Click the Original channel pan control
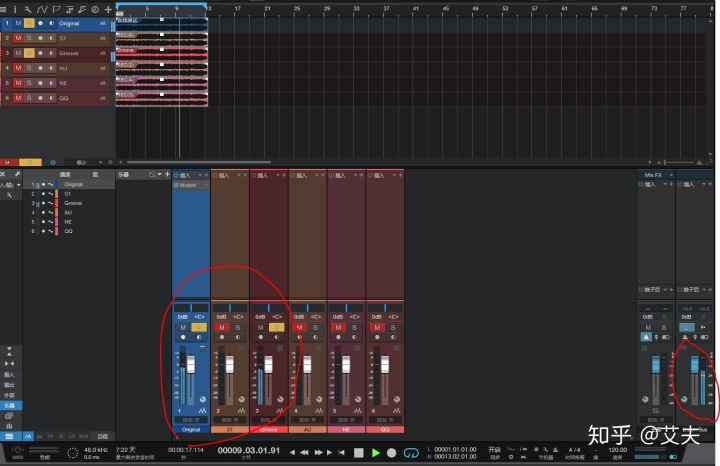The width and height of the screenshot is (720, 466). [191, 308]
